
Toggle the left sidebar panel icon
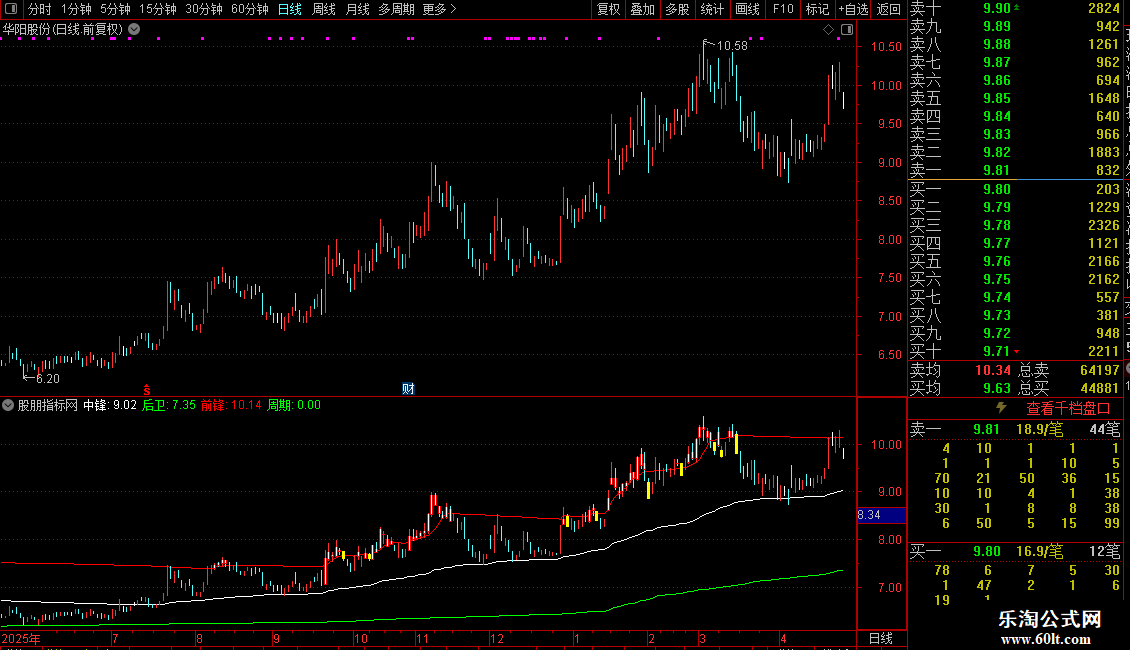pos(11,9)
